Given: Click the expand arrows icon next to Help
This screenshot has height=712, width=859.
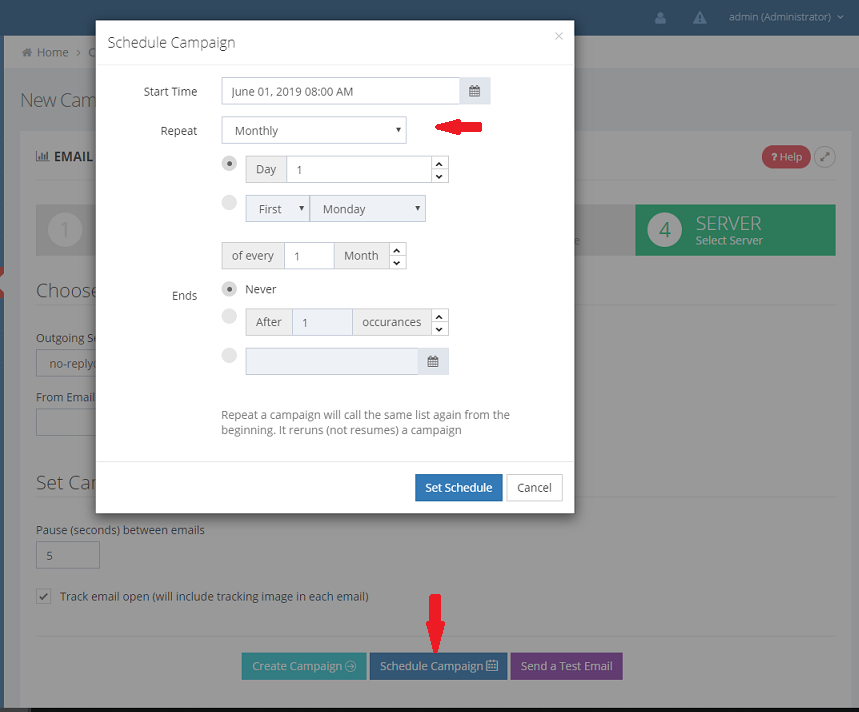Looking at the screenshot, I should (x=824, y=157).
